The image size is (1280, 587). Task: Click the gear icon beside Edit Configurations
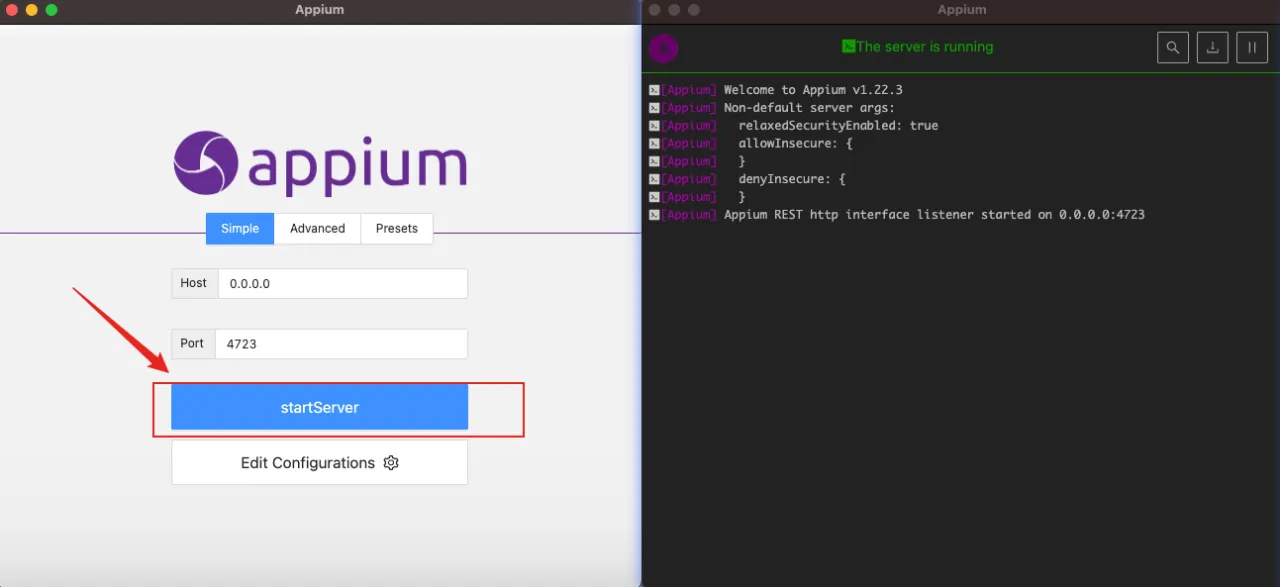[x=391, y=463]
